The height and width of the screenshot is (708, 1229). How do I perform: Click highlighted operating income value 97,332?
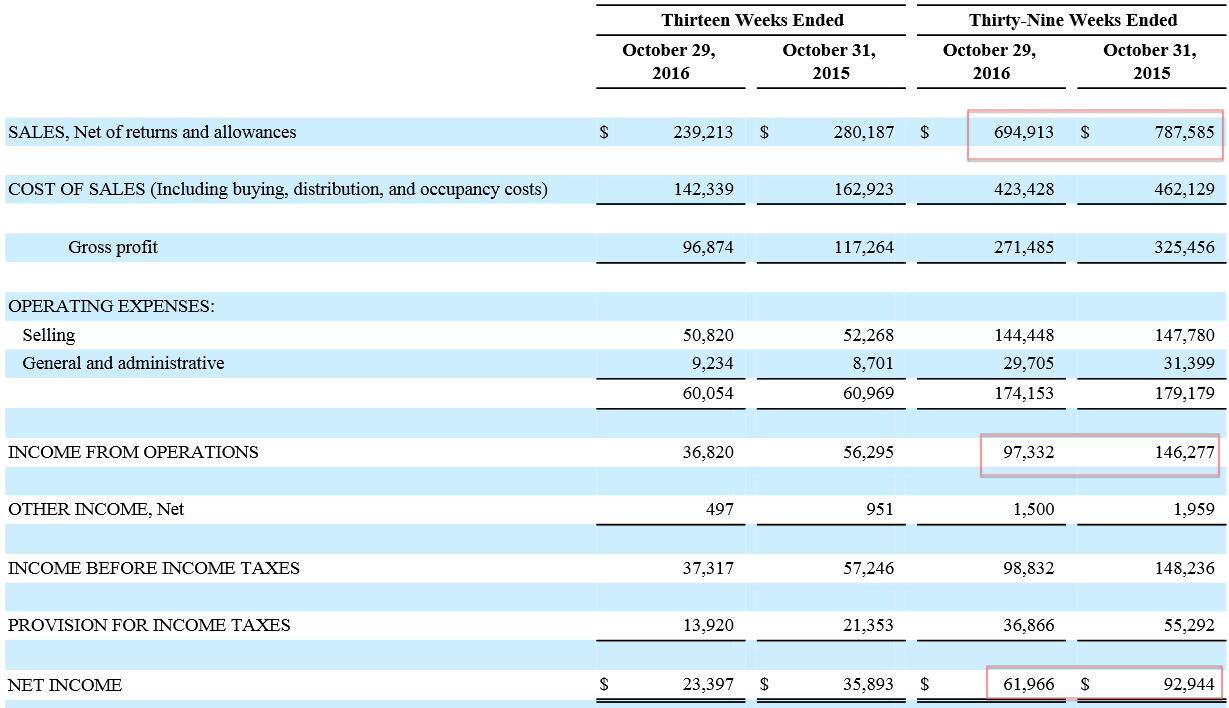pos(1028,452)
